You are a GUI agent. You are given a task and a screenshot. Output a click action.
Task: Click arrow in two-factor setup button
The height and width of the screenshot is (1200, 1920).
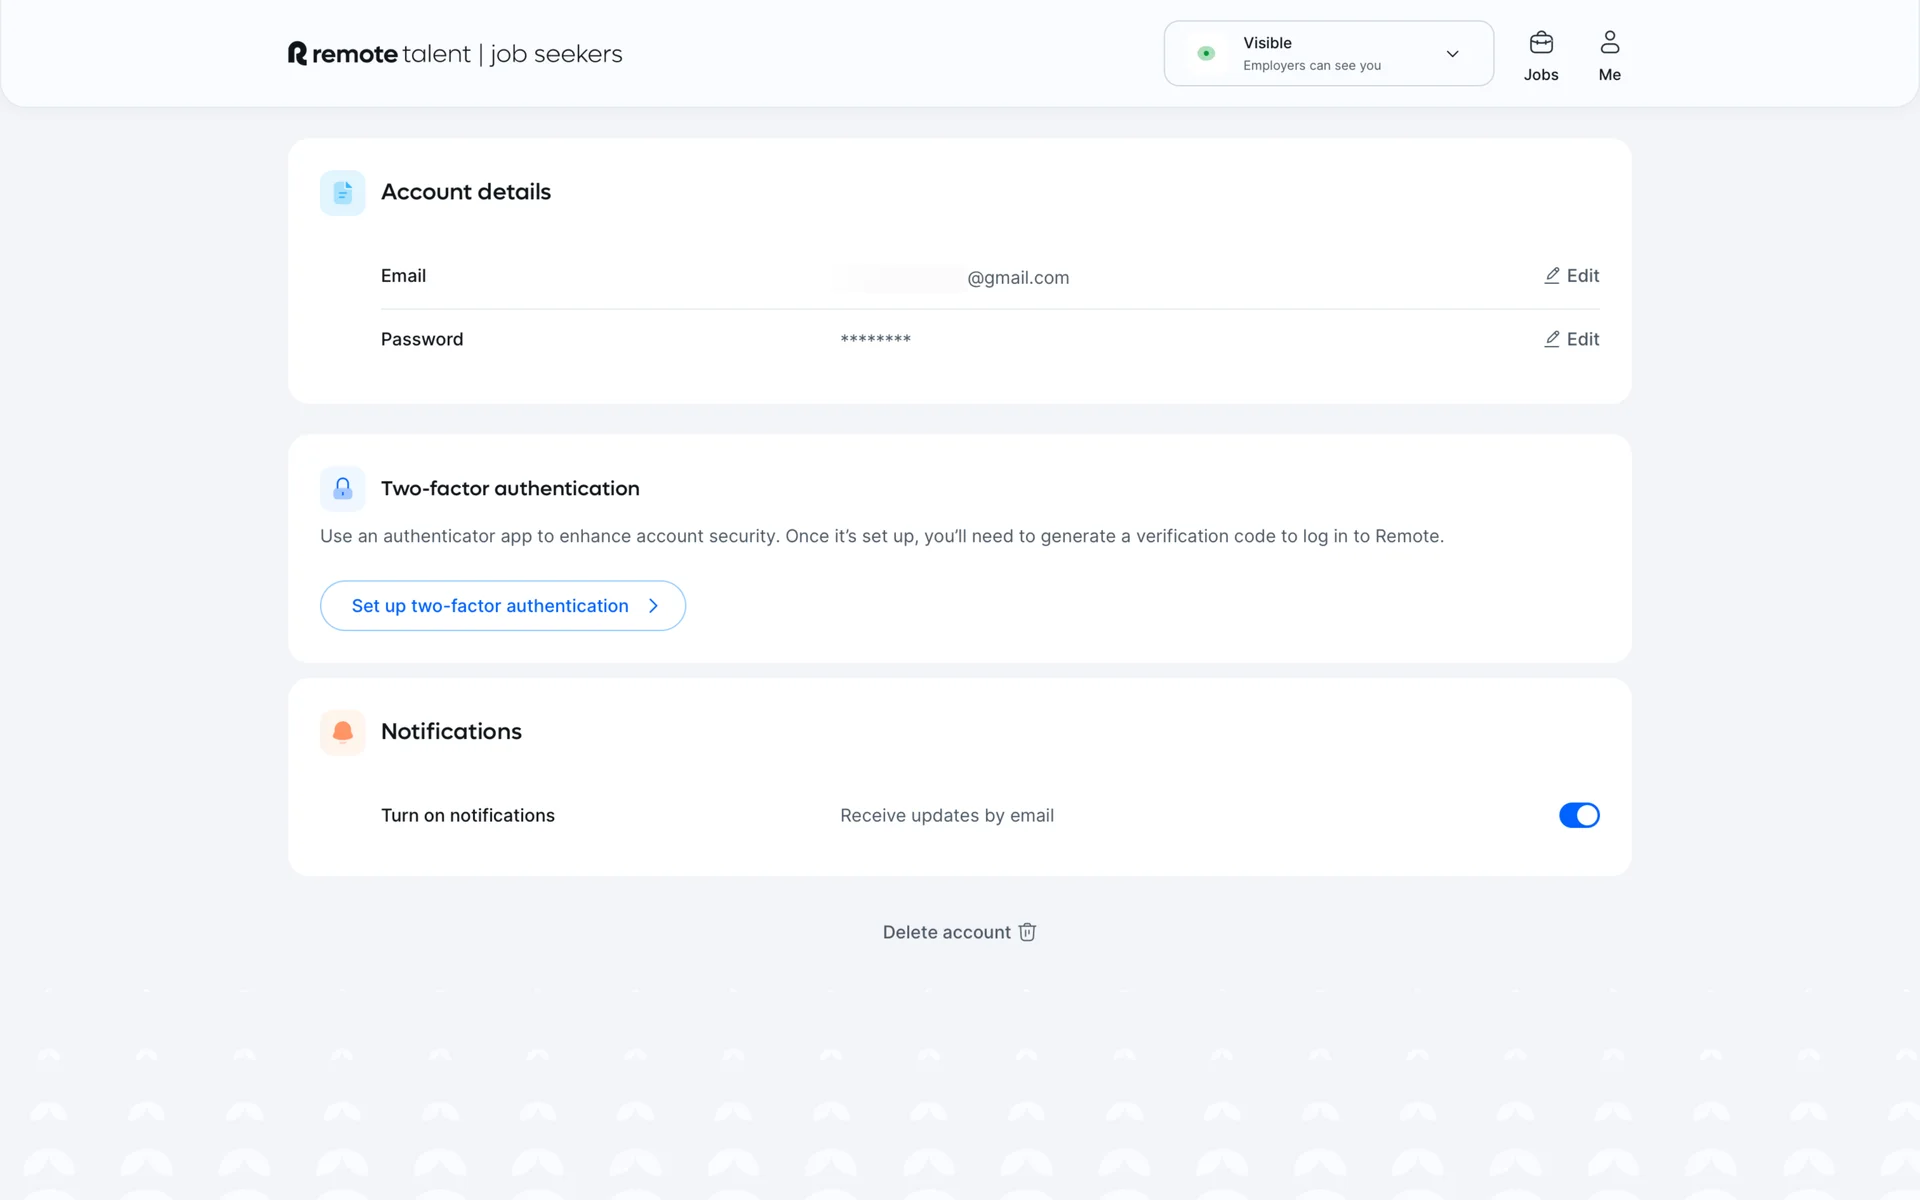point(653,606)
